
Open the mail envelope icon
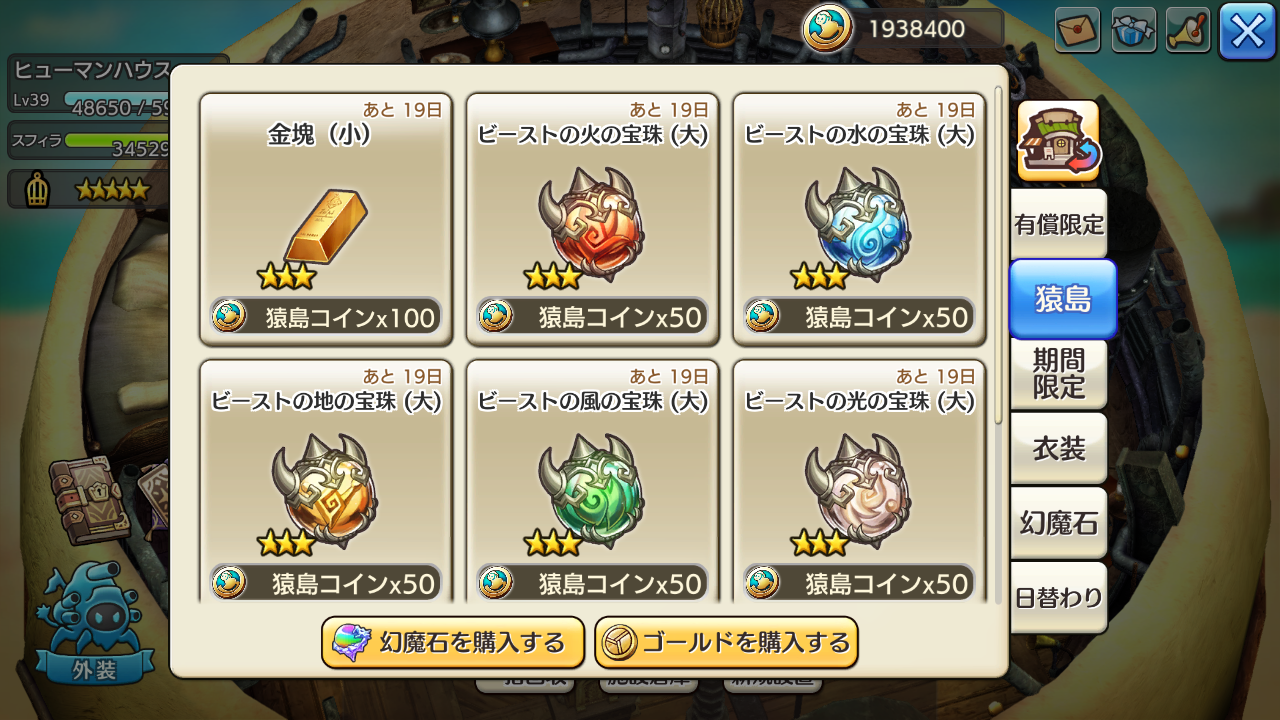(1077, 30)
